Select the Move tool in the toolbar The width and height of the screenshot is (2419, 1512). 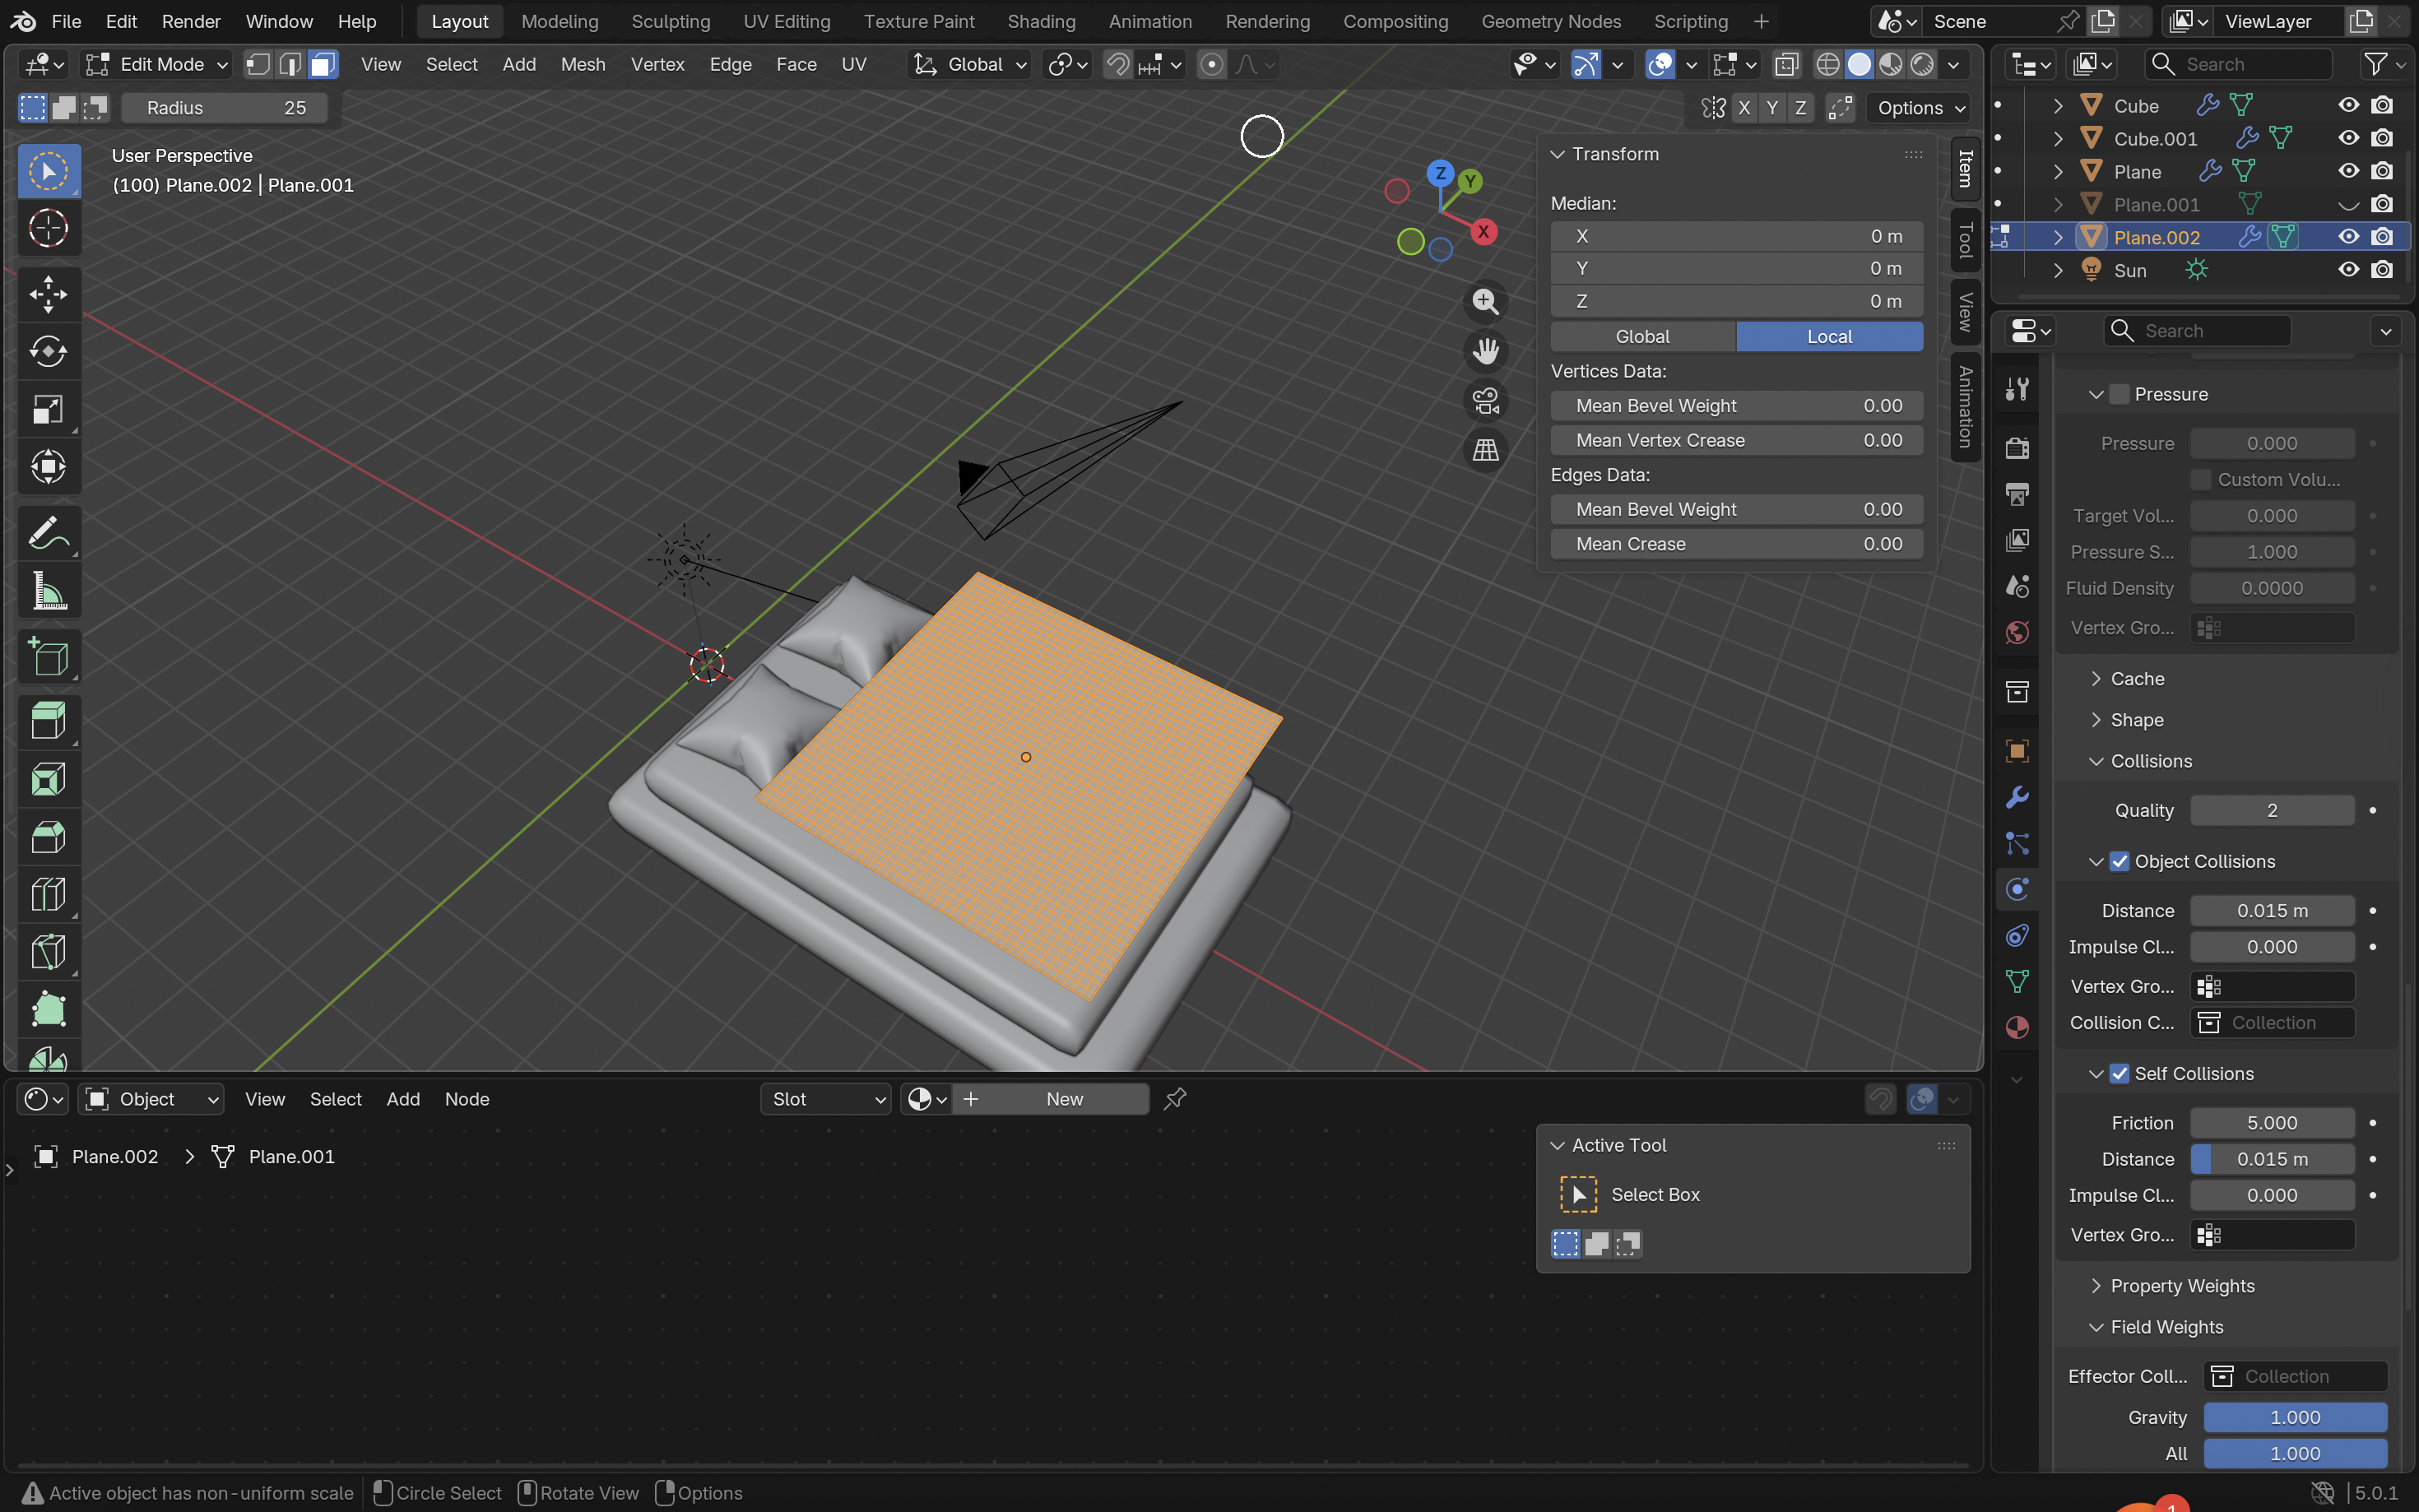click(48, 294)
